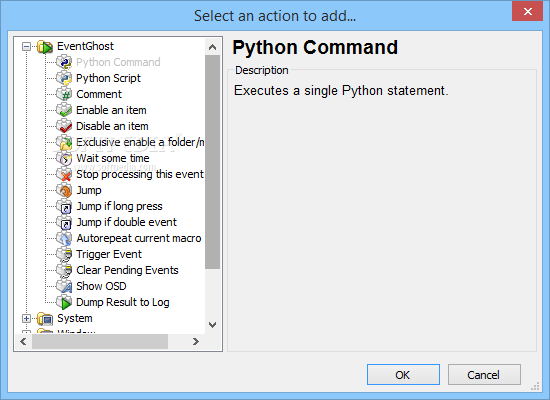Click the Clear Pending Events icon
This screenshot has width=550, height=400.
(64, 270)
